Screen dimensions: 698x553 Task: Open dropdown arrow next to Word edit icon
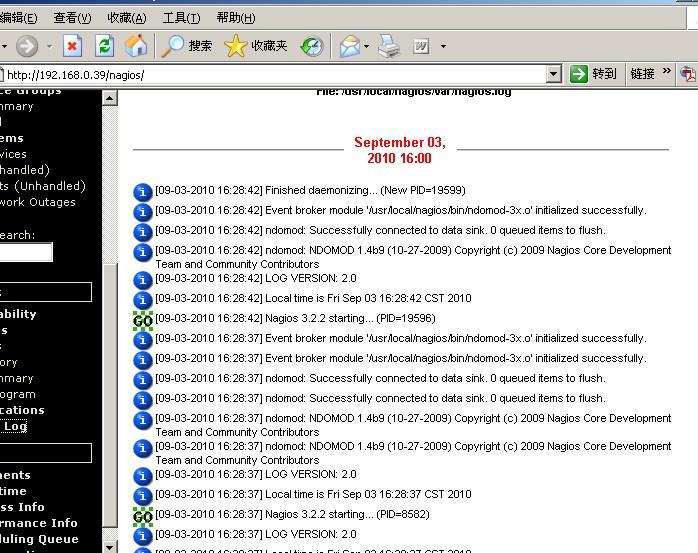[x=443, y=46]
